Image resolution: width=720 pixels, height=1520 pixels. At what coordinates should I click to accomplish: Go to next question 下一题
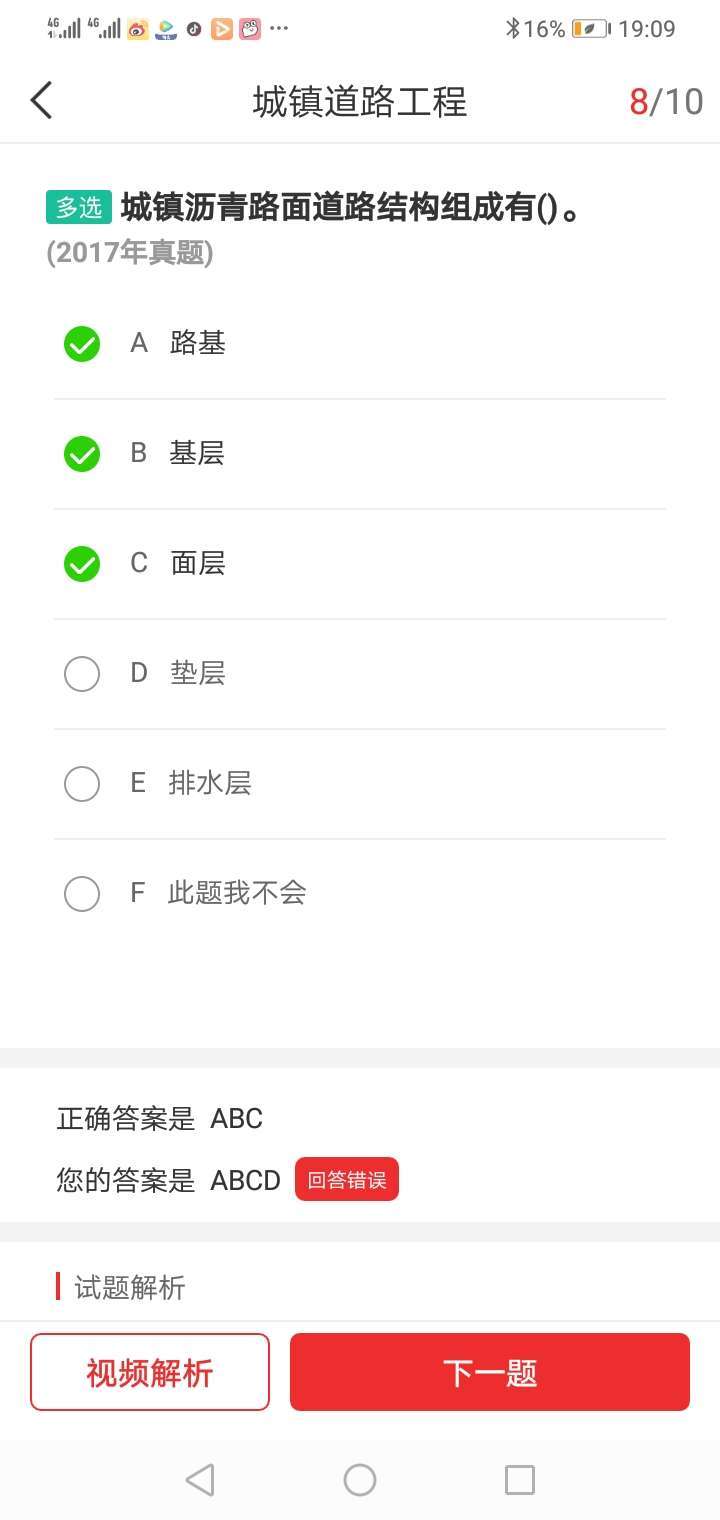click(x=490, y=1372)
